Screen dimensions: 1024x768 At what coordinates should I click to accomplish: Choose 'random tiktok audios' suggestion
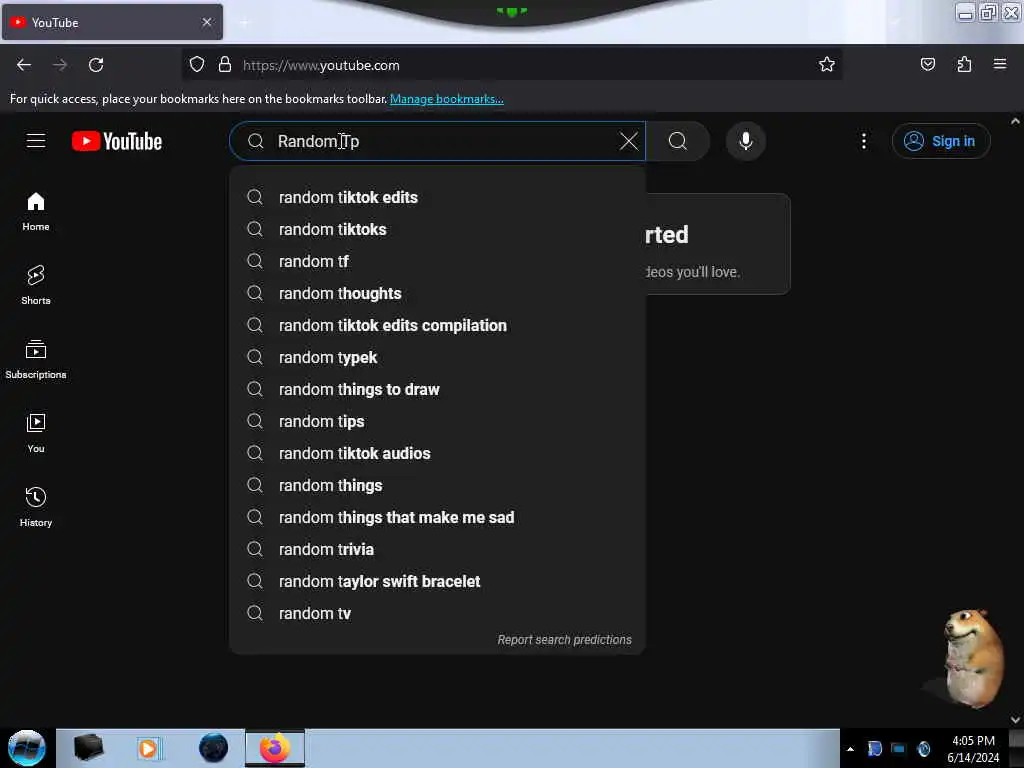[438, 453]
